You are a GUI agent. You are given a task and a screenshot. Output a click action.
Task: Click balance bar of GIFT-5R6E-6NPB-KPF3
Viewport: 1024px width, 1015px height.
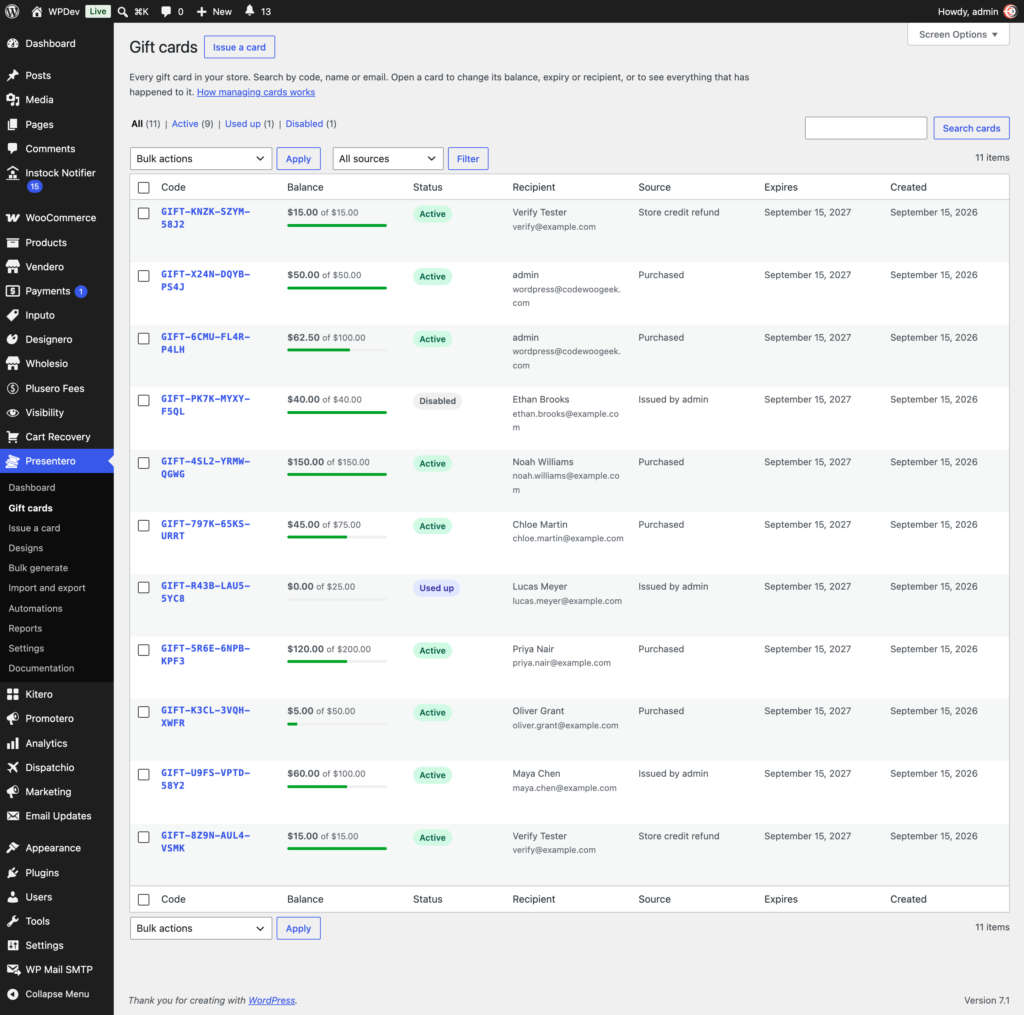[337, 662]
